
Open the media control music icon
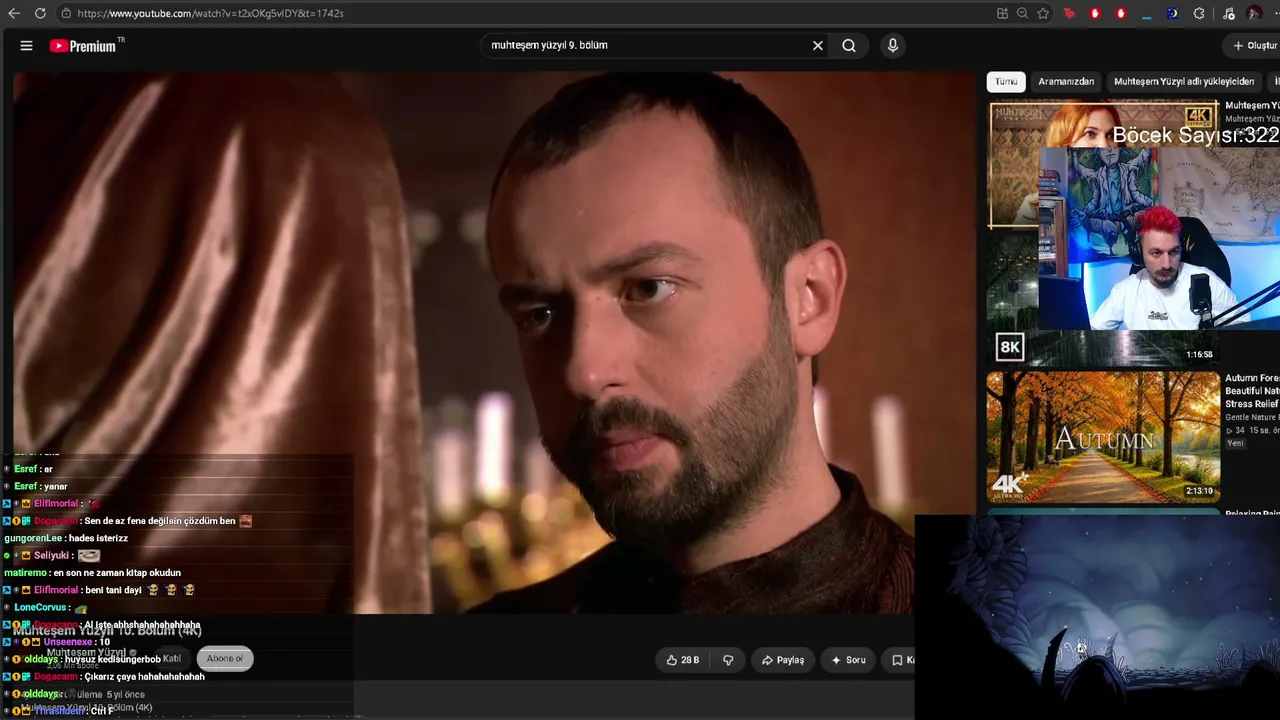1229,13
